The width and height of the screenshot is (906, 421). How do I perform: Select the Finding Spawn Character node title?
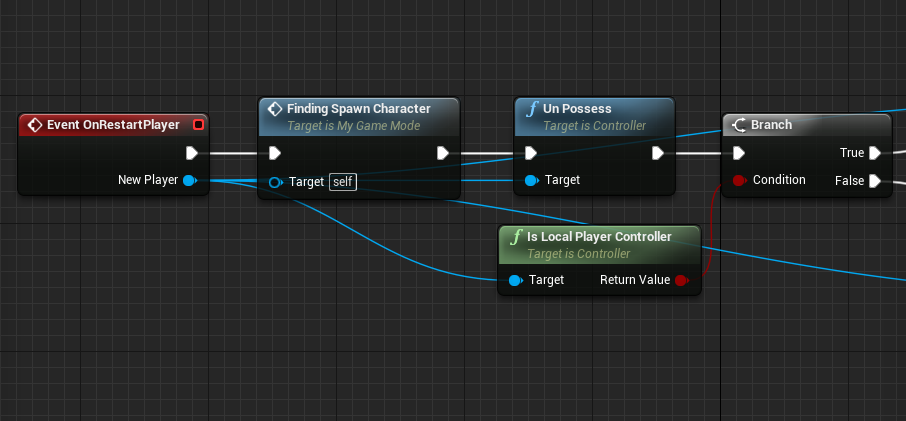coord(359,109)
